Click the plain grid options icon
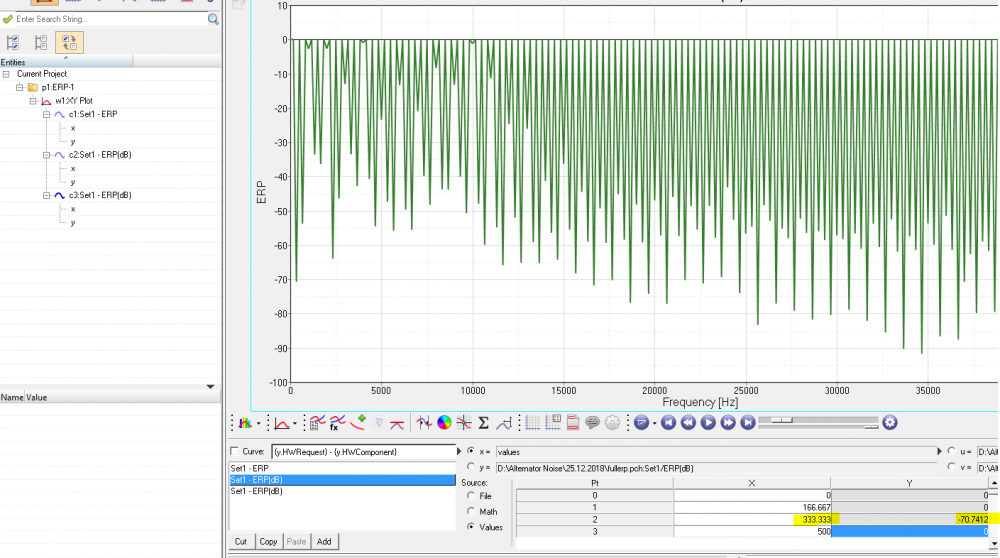This screenshot has width=1000, height=558. (533, 423)
